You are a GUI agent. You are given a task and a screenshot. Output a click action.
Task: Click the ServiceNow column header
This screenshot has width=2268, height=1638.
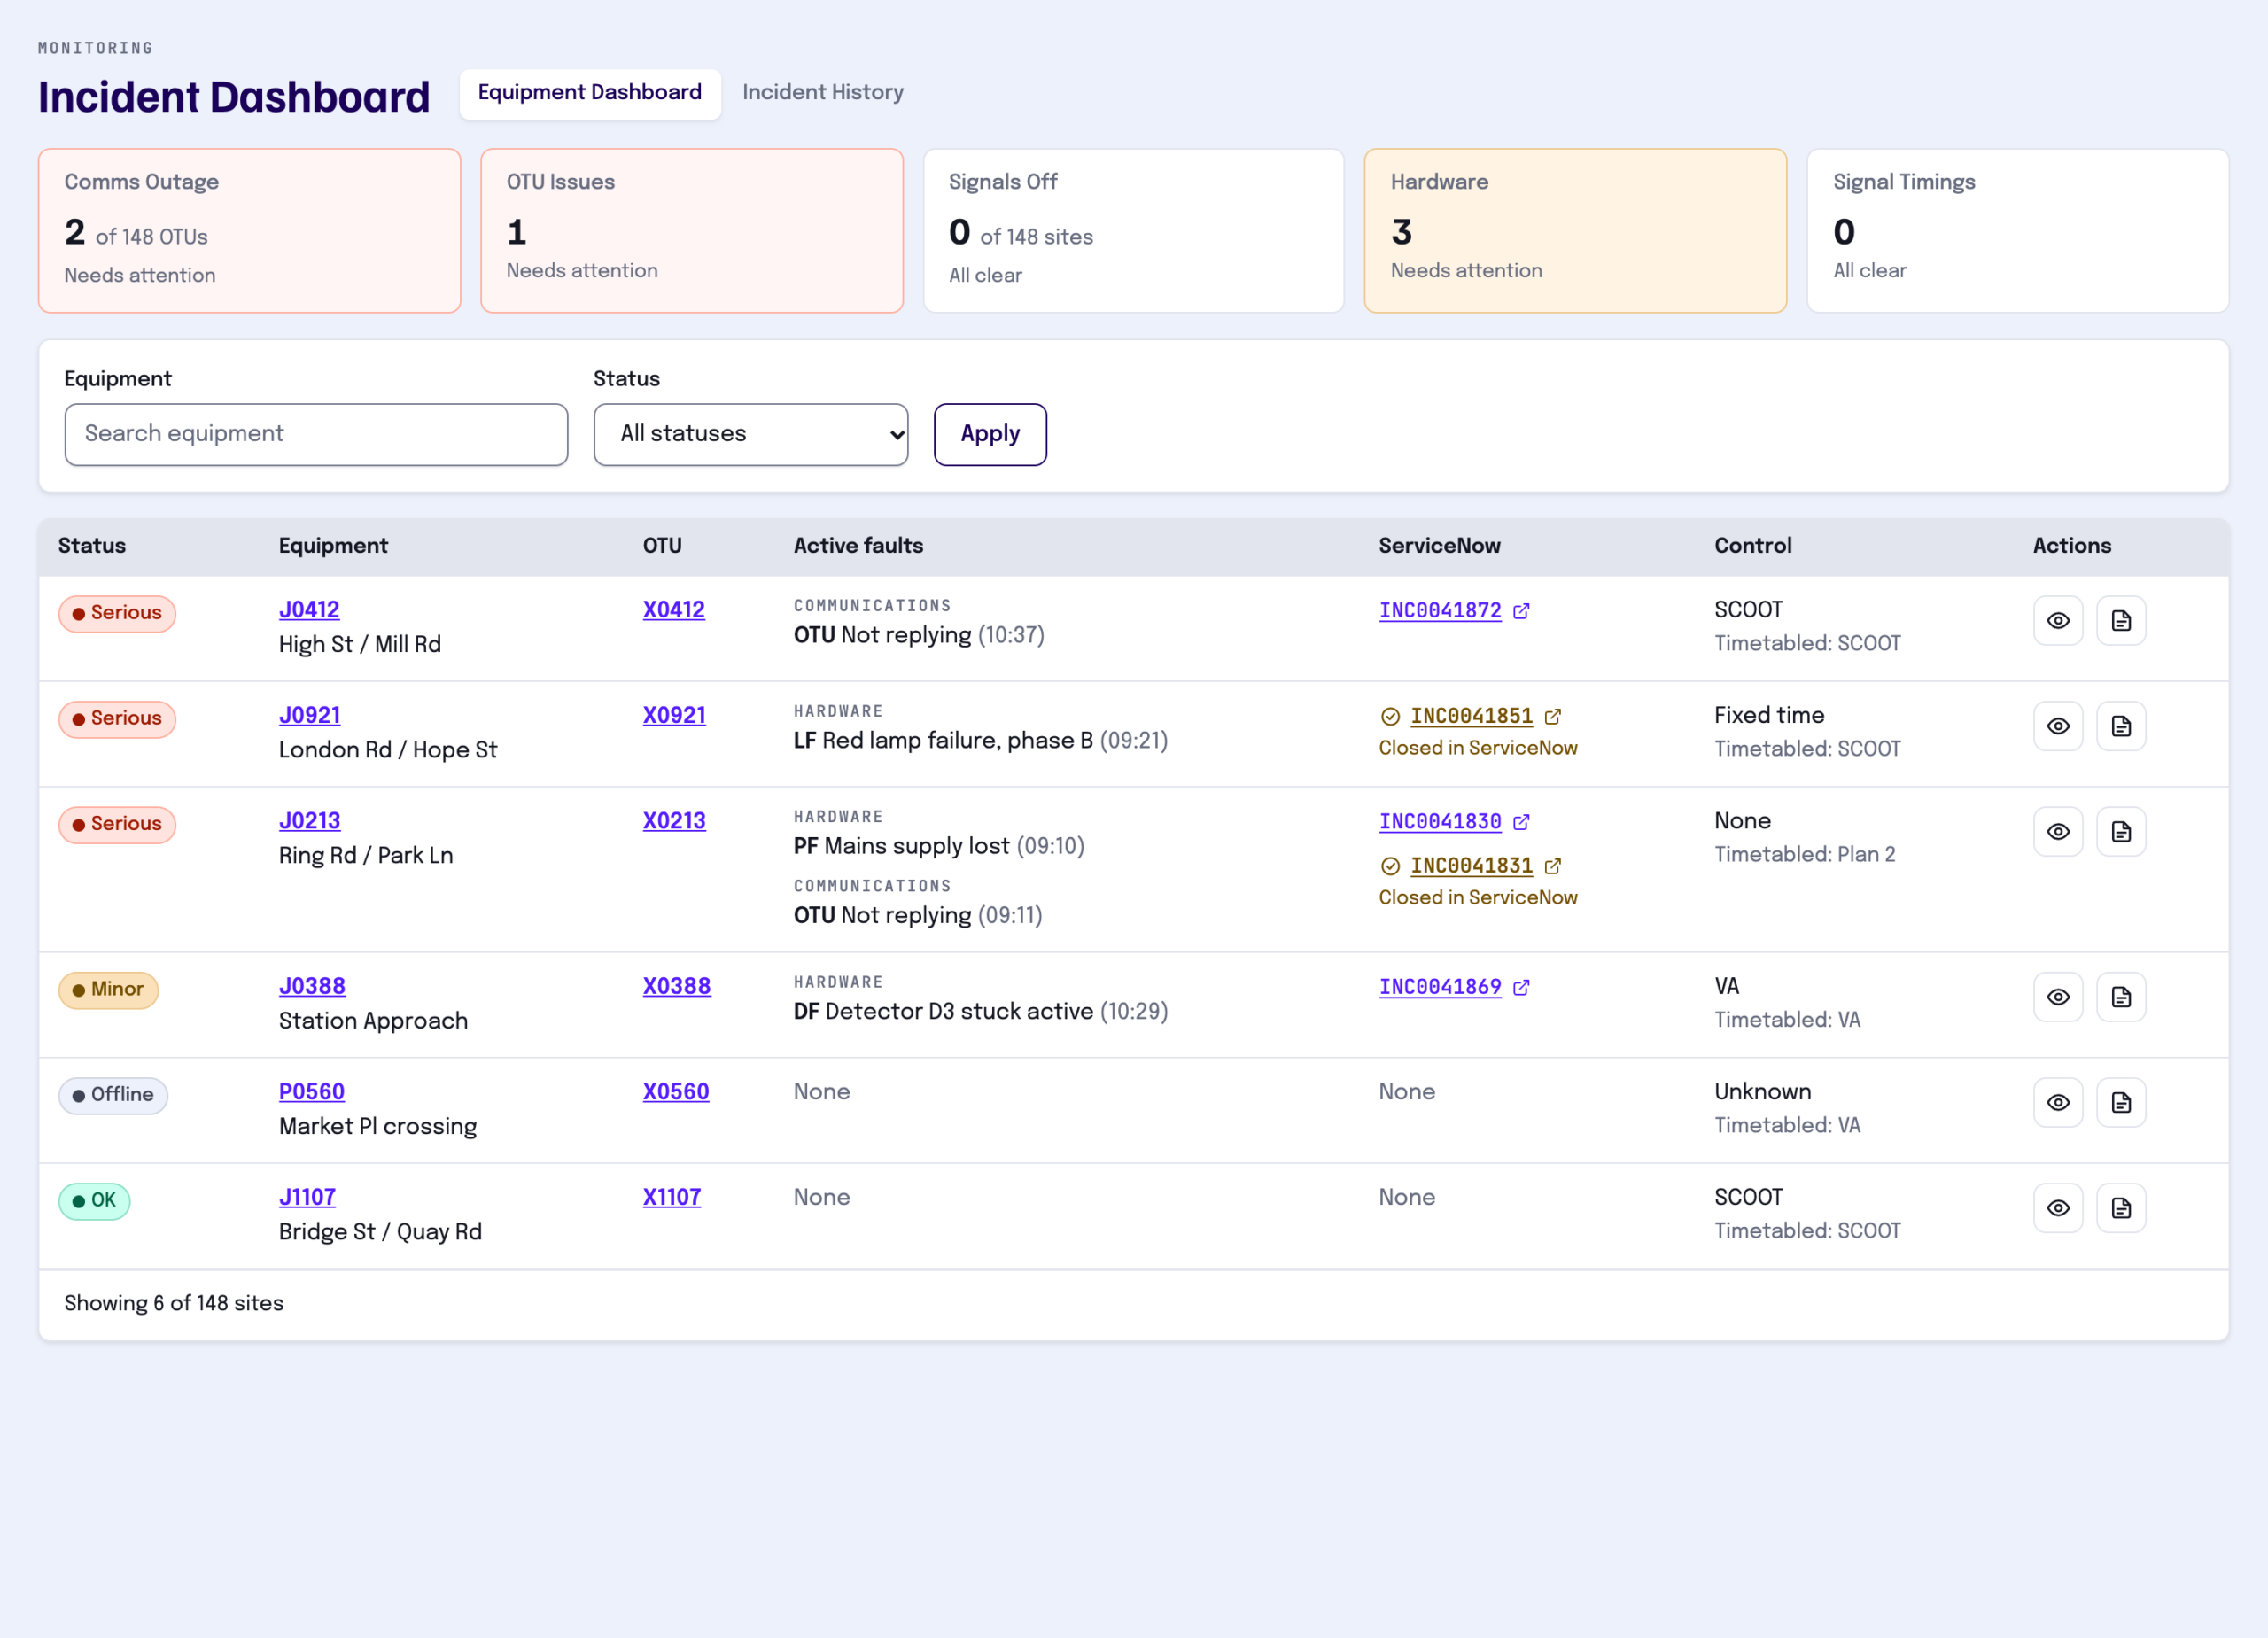tap(1439, 546)
